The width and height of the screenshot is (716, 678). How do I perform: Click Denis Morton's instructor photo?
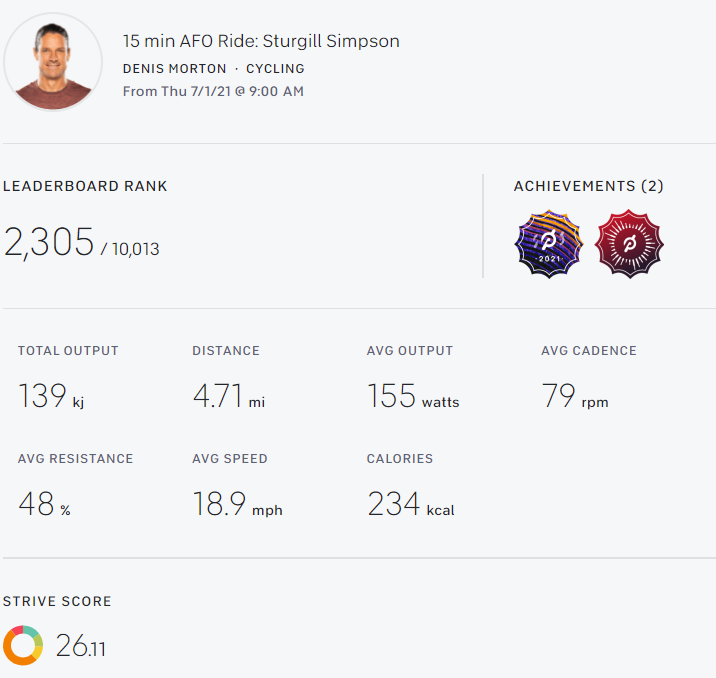click(53, 62)
